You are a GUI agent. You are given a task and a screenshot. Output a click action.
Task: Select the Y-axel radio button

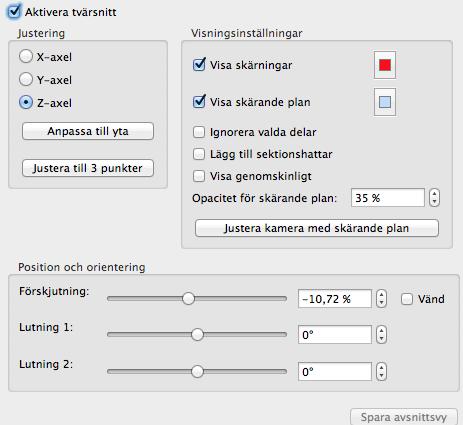point(26,79)
